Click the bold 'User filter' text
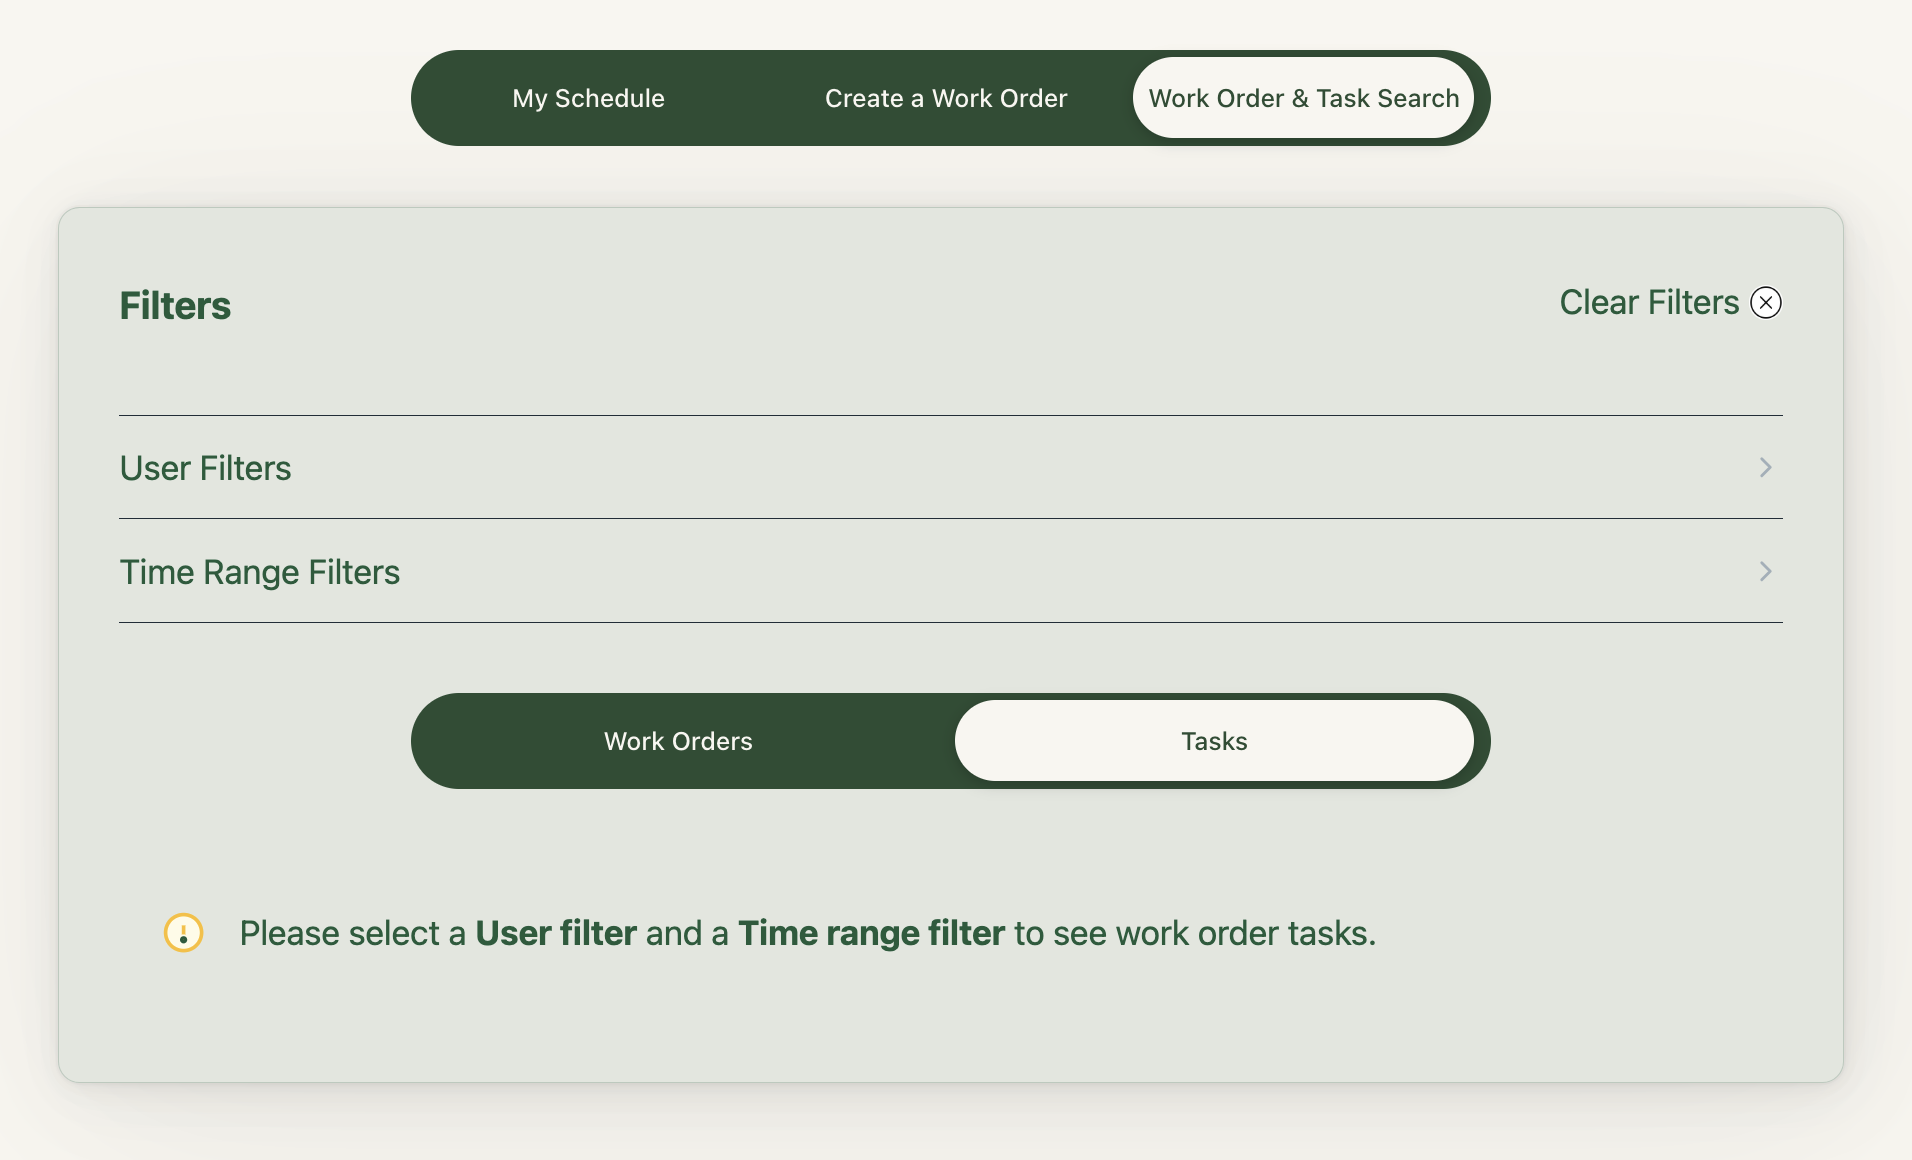 pos(556,933)
